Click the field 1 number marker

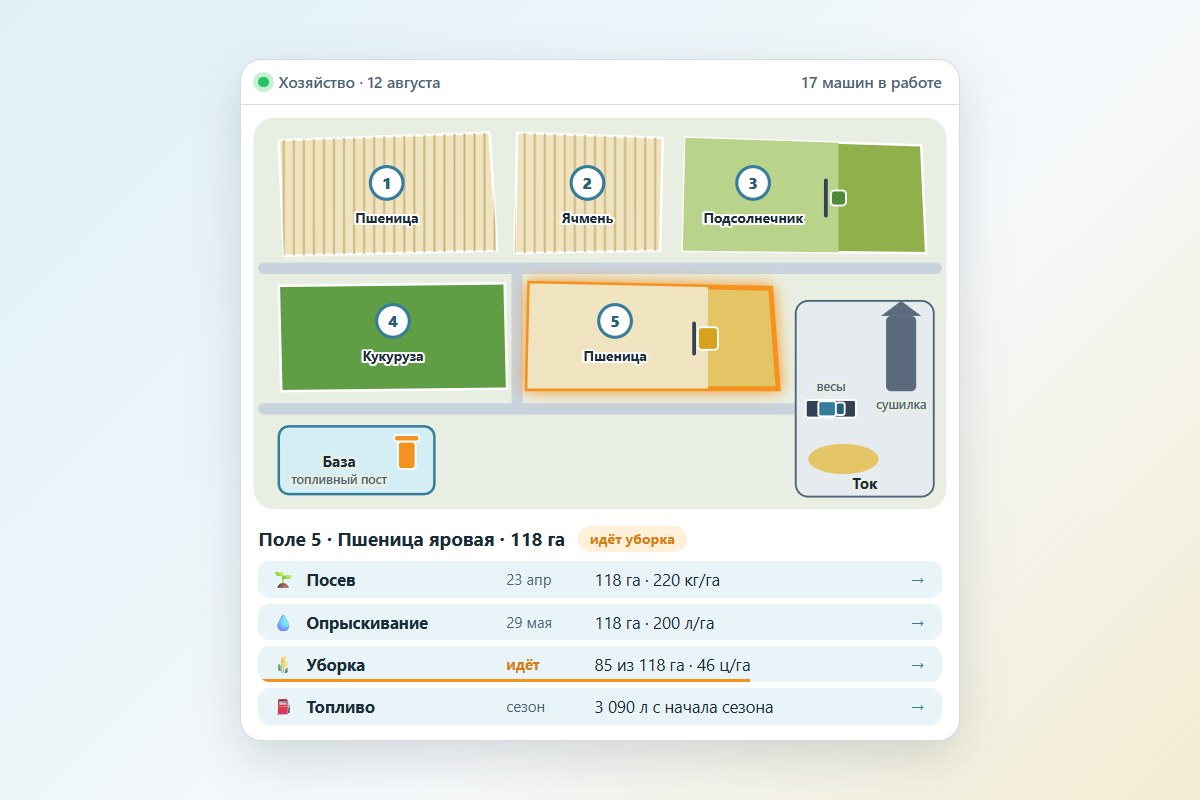(x=387, y=183)
